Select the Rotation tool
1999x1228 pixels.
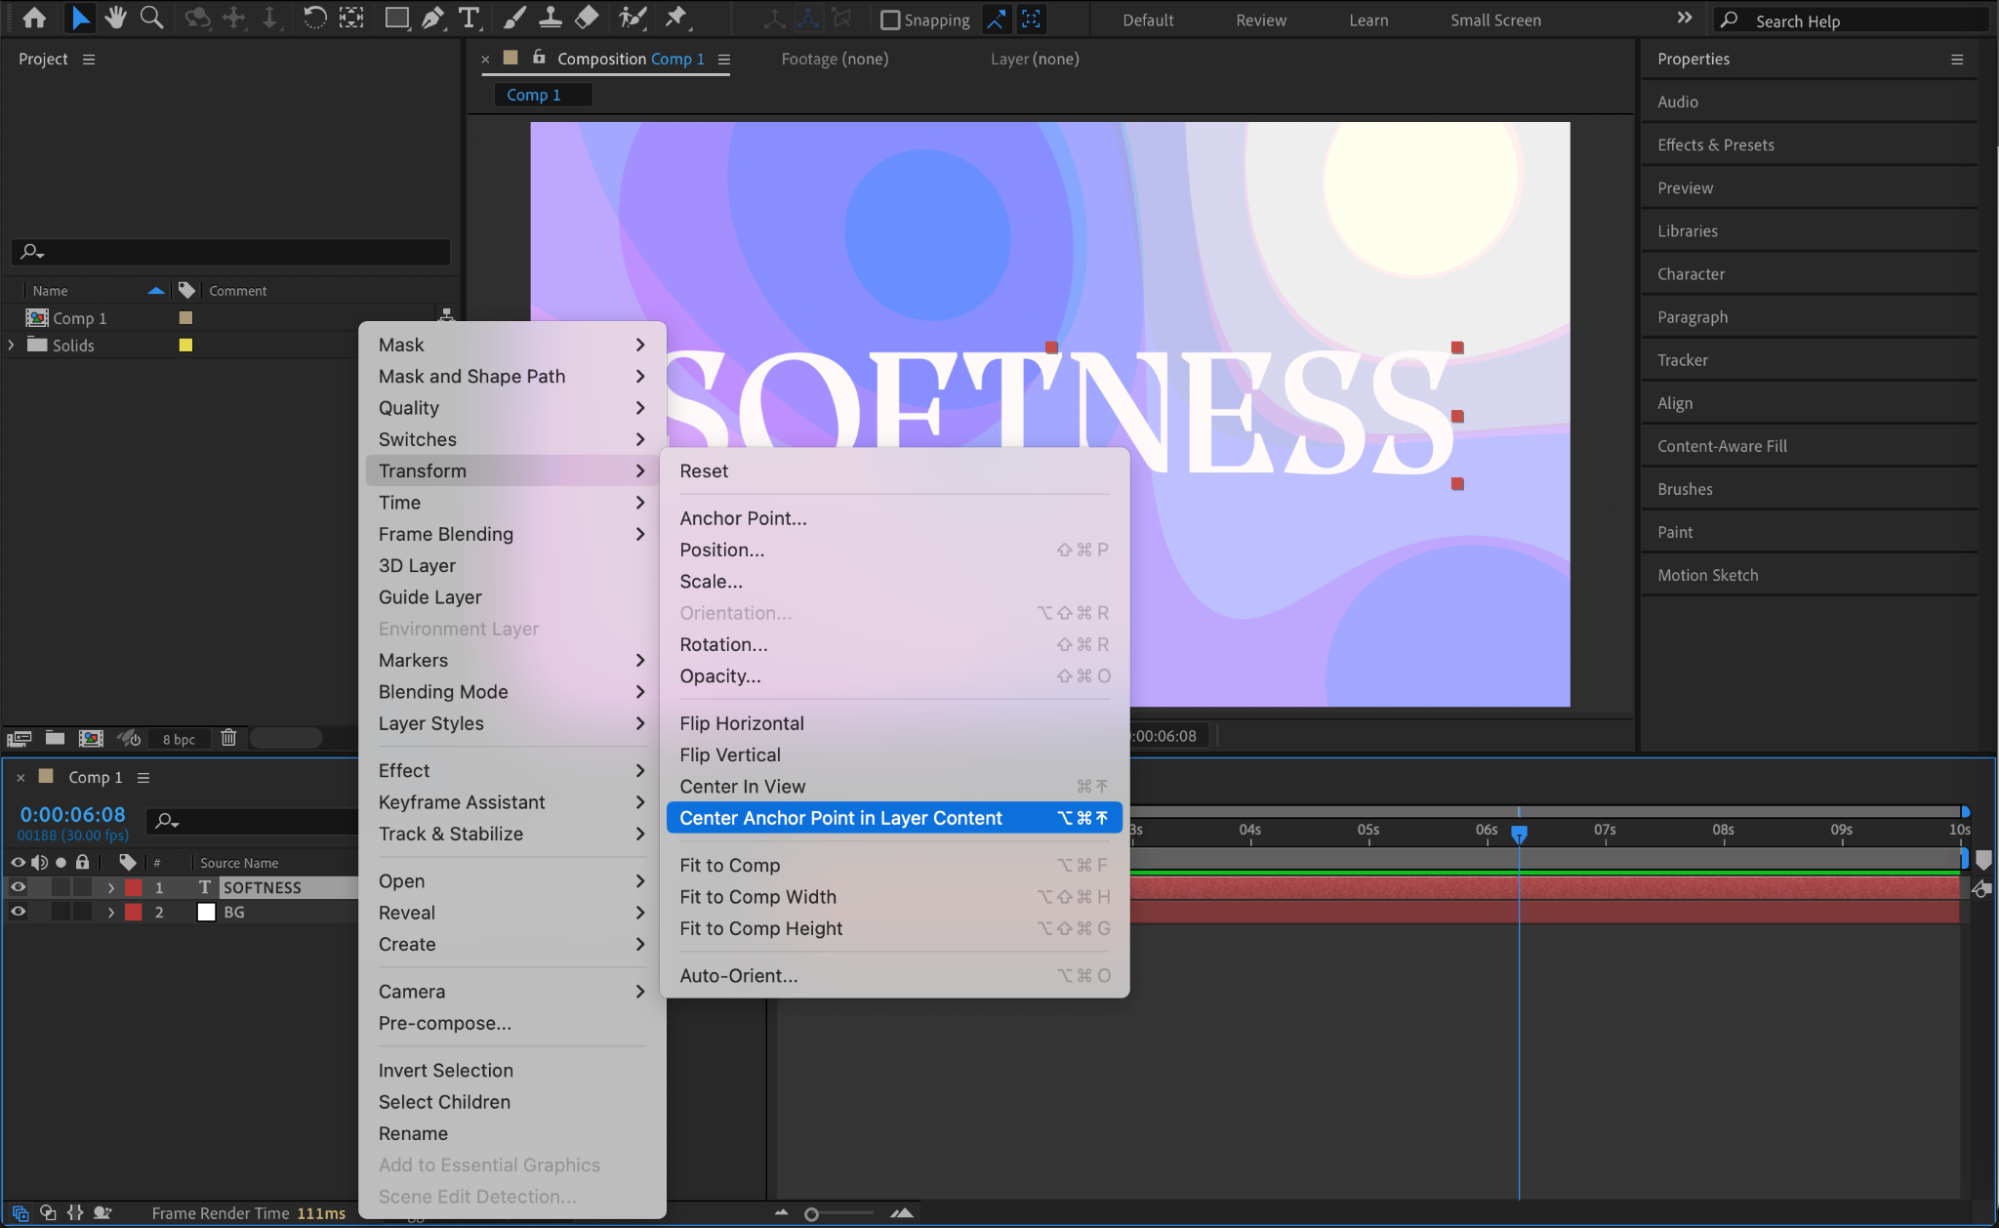pos(314,17)
